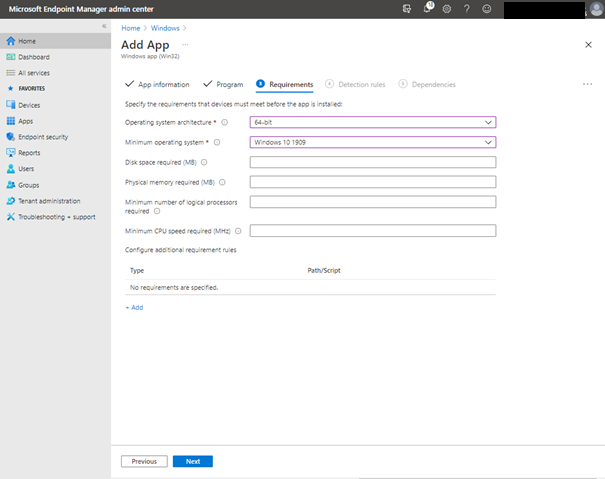Image resolution: width=605 pixels, height=479 pixels.
Task: Focus the Disk space required field
Action: pos(373,162)
